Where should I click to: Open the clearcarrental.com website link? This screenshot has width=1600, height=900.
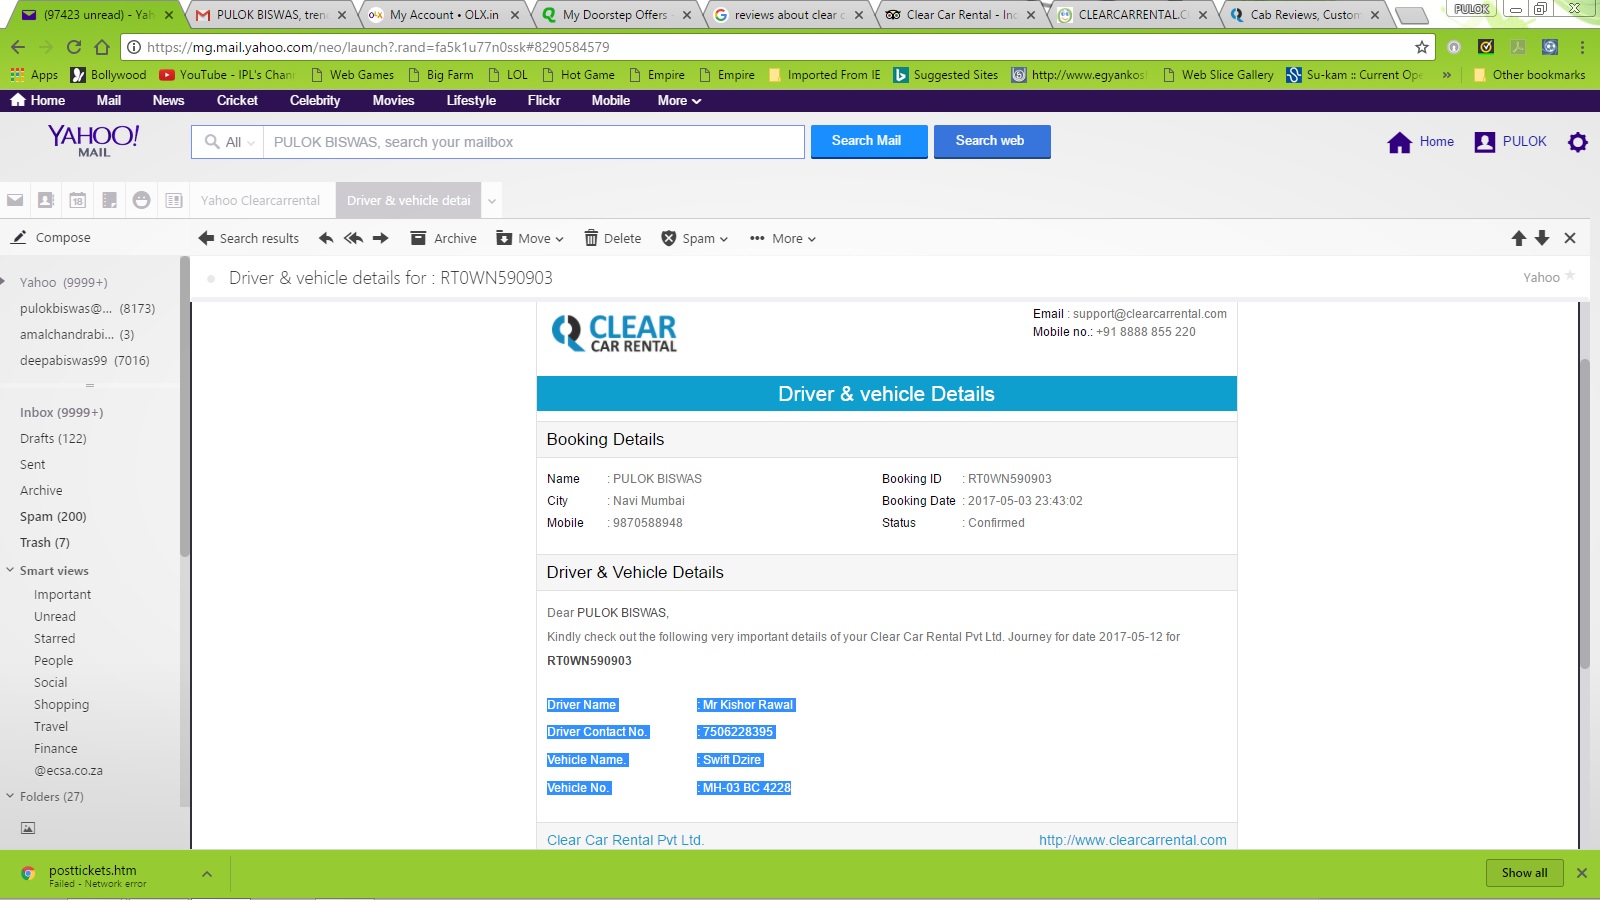[x=1132, y=840]
